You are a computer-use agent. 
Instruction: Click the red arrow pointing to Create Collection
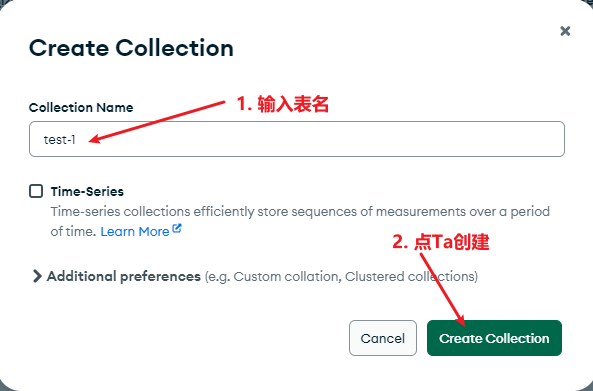442,289
